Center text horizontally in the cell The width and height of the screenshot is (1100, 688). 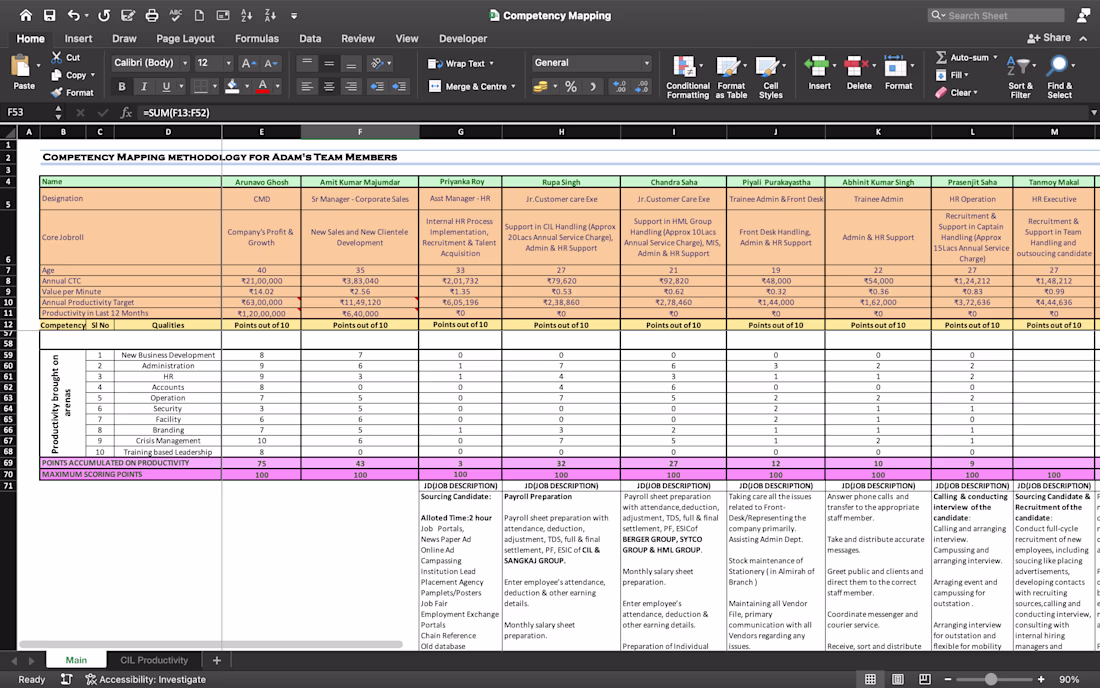click(329, 86)
